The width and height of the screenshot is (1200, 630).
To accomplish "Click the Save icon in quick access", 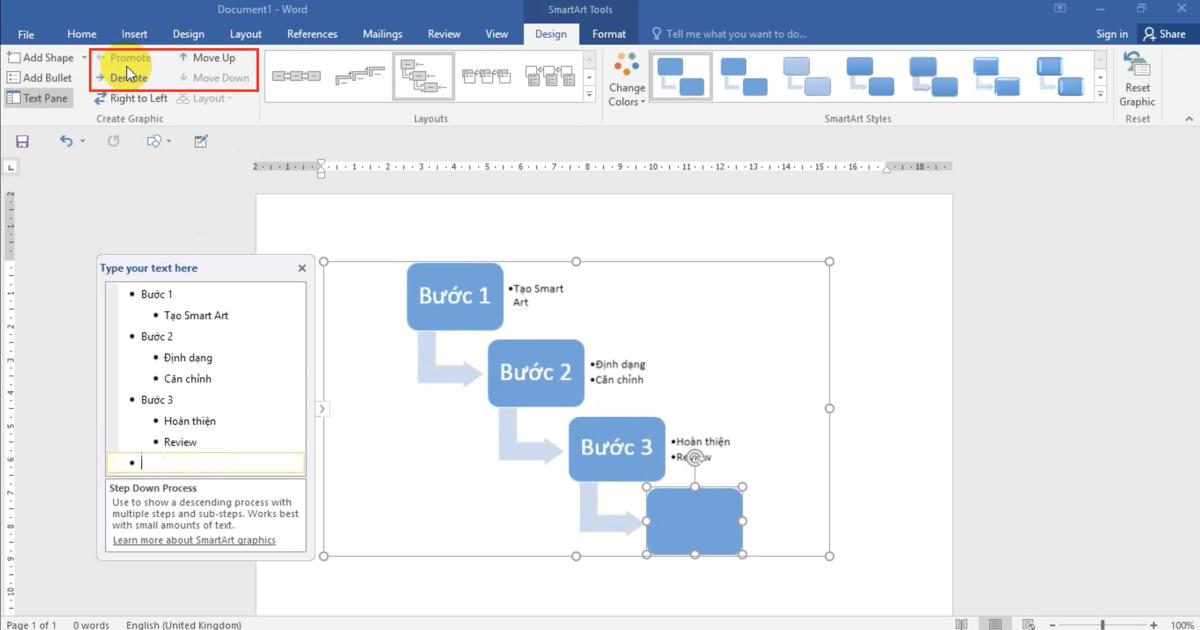I will [22, 142].
